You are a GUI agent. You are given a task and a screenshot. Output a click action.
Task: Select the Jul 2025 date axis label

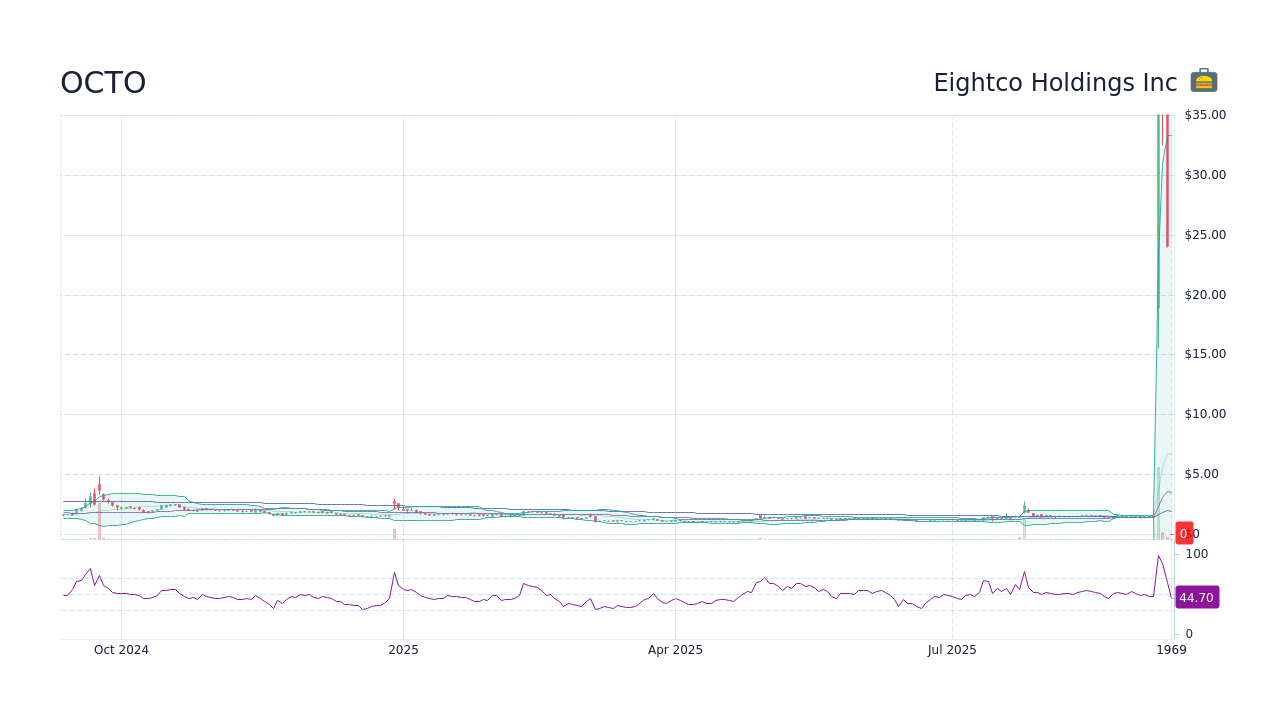tap(951, 649)
